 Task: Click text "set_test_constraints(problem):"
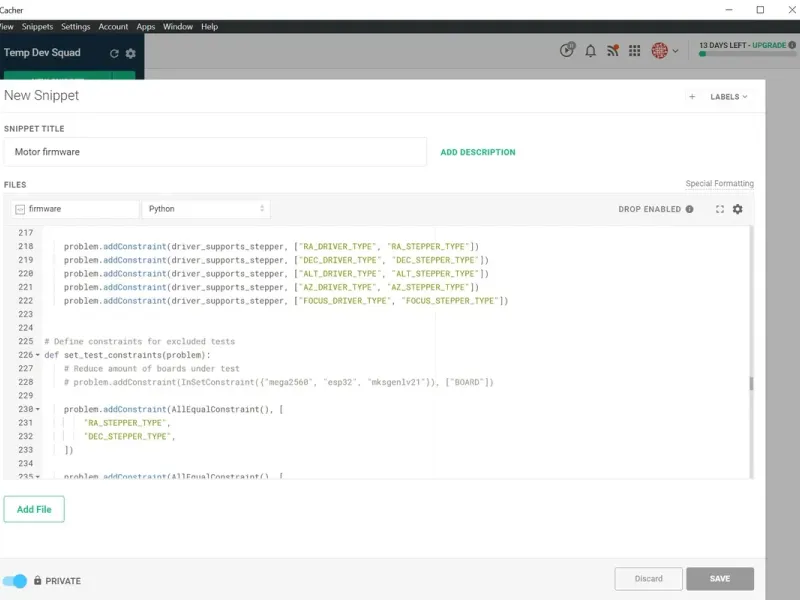pyautogui.click(x=137, y=355)
